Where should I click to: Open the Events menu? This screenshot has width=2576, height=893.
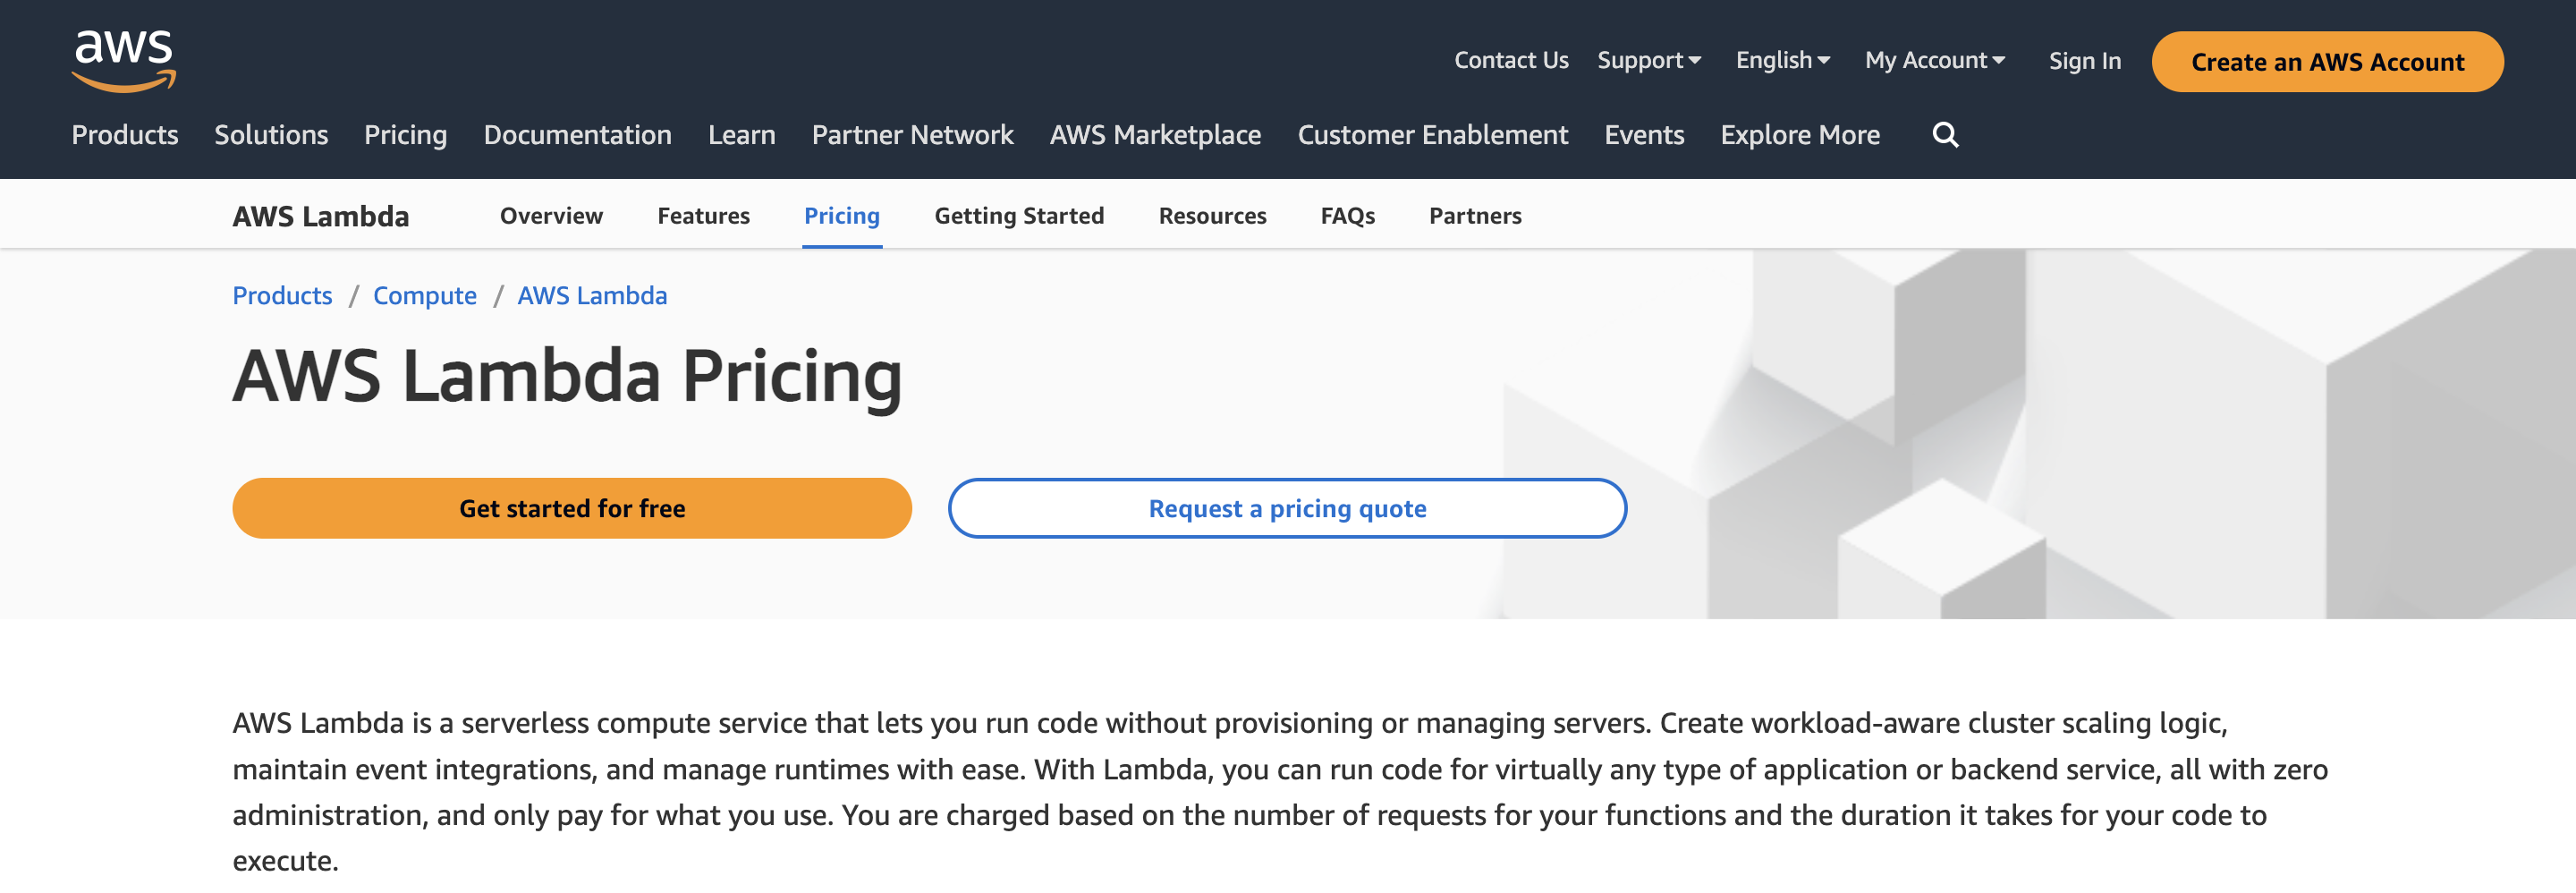[x=1644, y=135]
